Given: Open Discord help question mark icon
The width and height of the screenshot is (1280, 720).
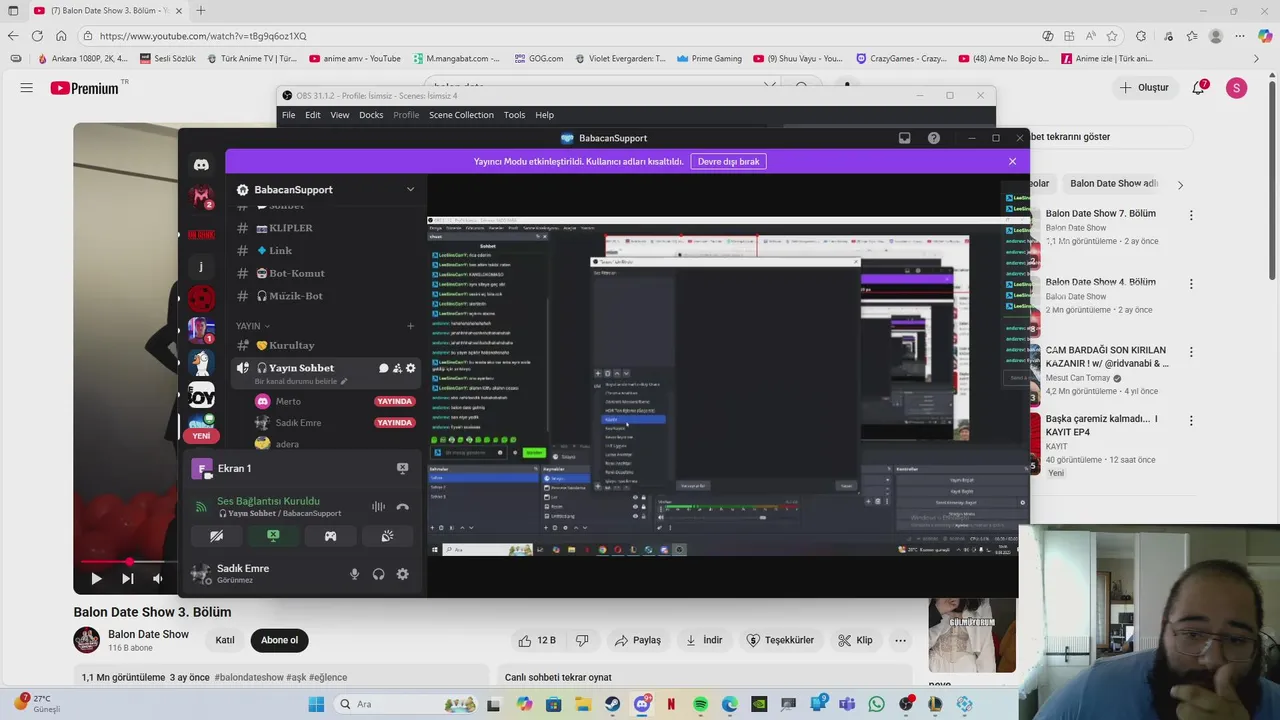Looking at the screenshot, I should (x=934, y=138).
